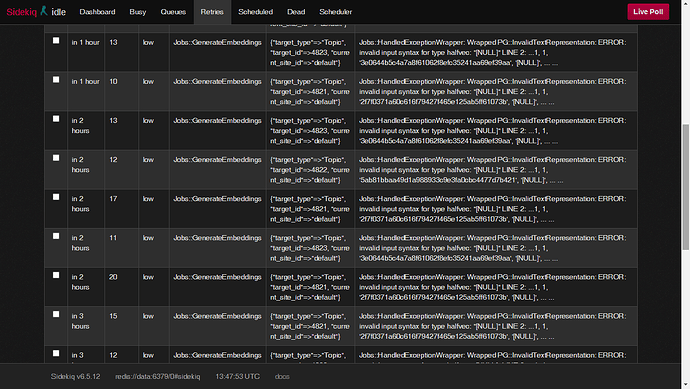The image size is (690, 389).
Task: Click the retry count 17
Action: coord(113,199)
